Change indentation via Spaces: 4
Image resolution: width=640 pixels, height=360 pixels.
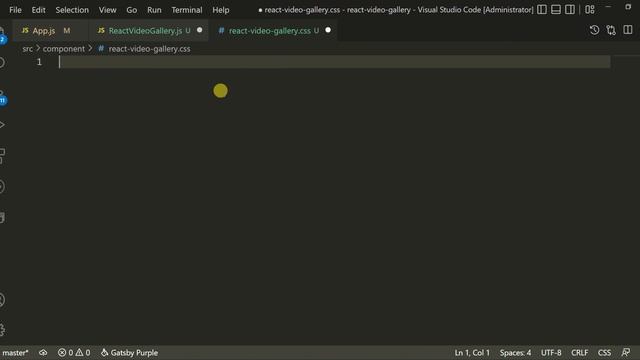click(515, 353)
